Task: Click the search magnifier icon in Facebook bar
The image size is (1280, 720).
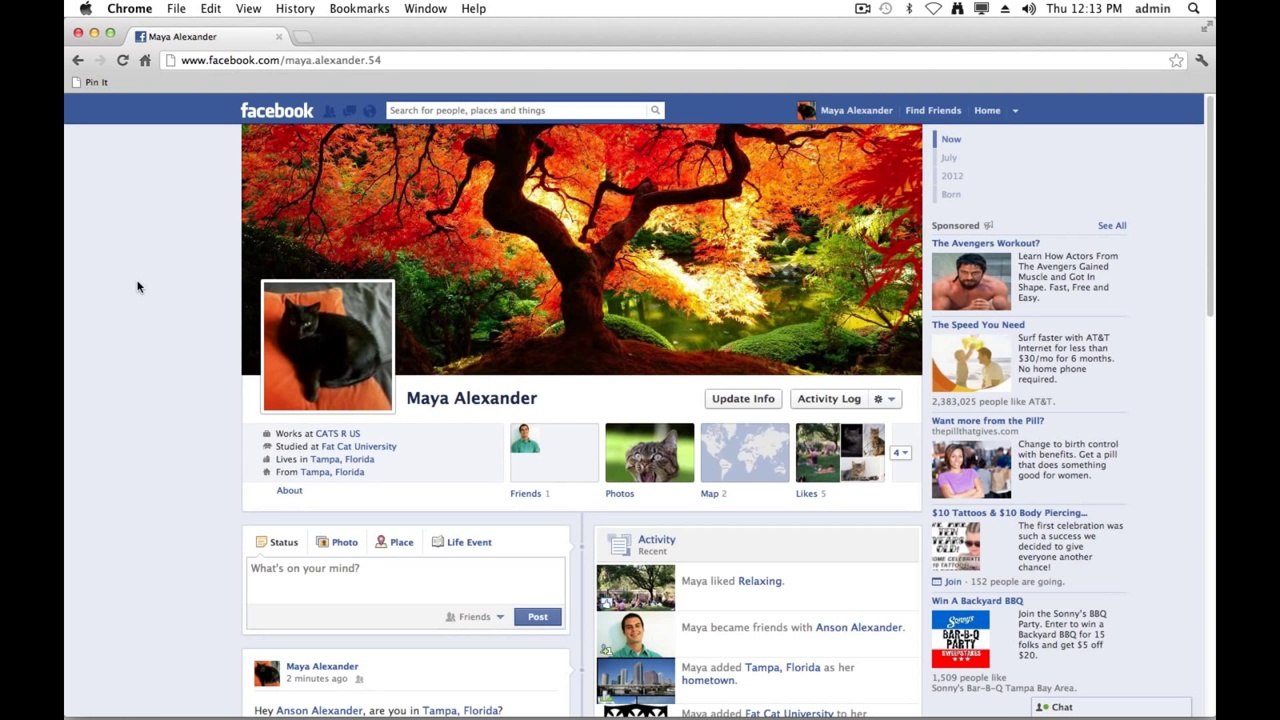Action: pos(655,110)
